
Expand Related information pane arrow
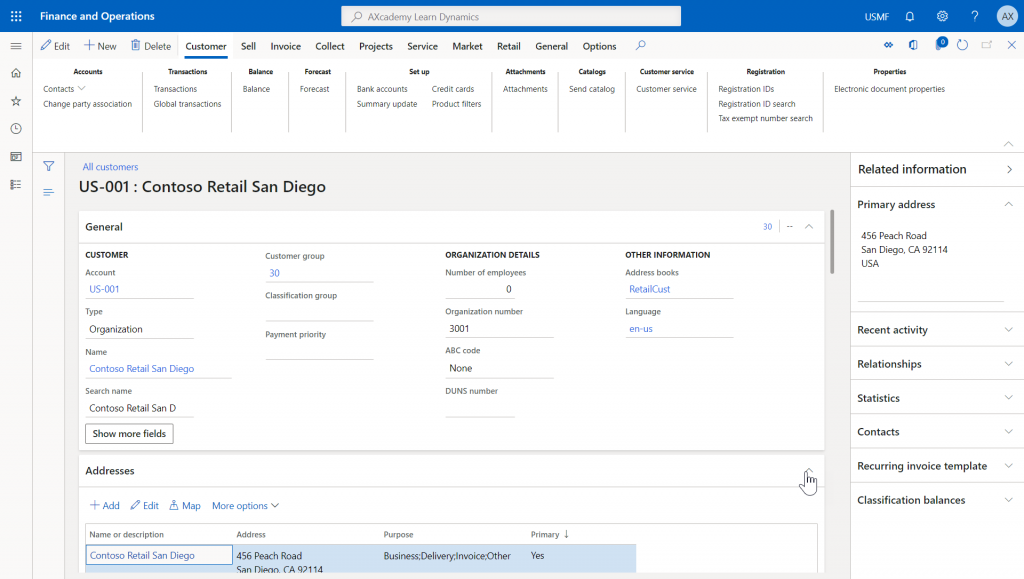[1010, 170]
